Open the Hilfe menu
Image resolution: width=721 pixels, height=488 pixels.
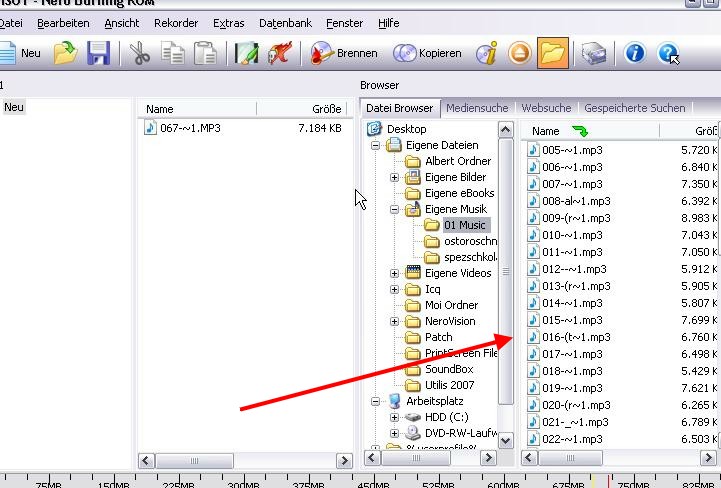click(389, 23)
